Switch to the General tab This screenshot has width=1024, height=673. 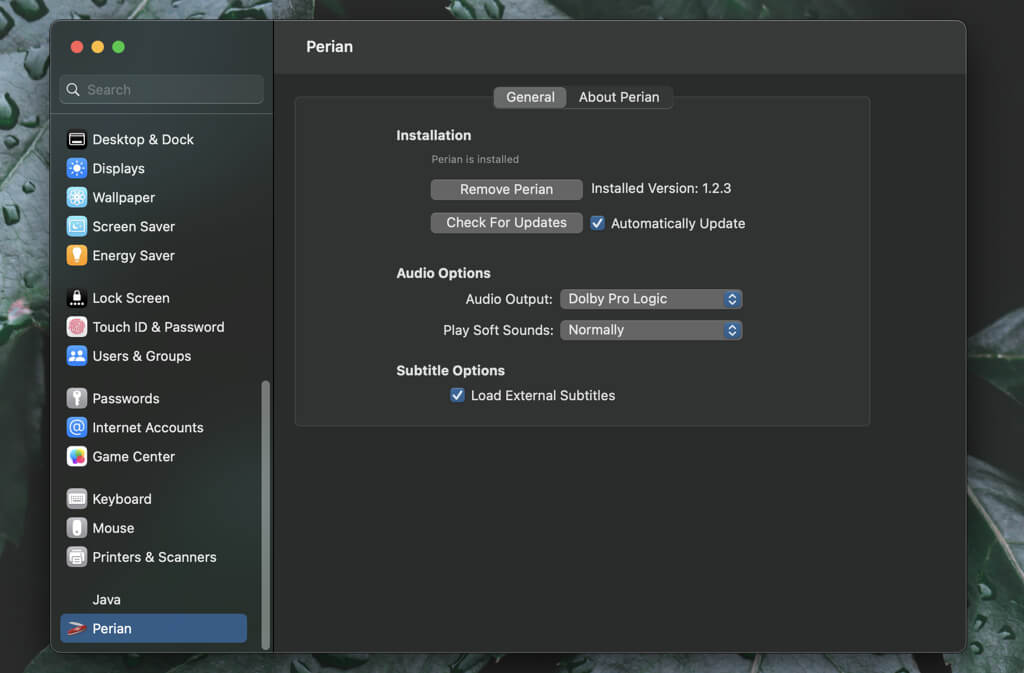tap(530, 97)
